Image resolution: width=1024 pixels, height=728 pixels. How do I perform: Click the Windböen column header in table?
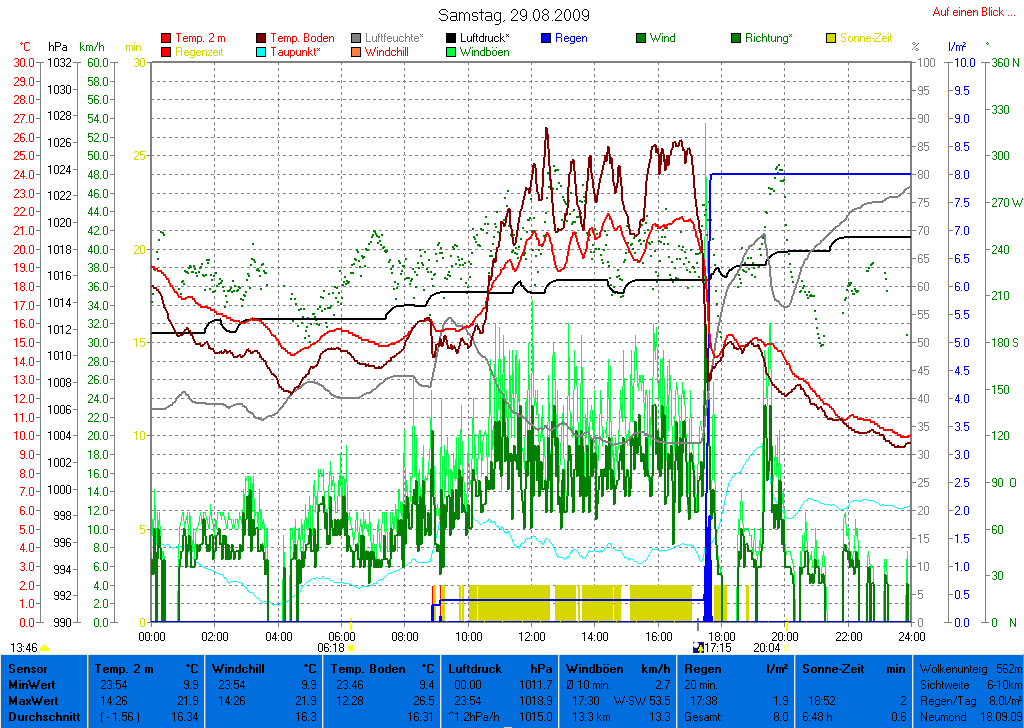592,668
